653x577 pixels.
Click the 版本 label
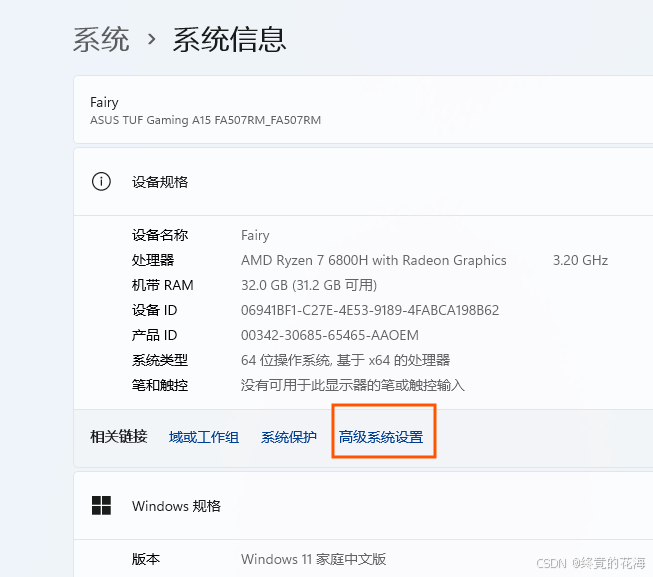(146, 559)
